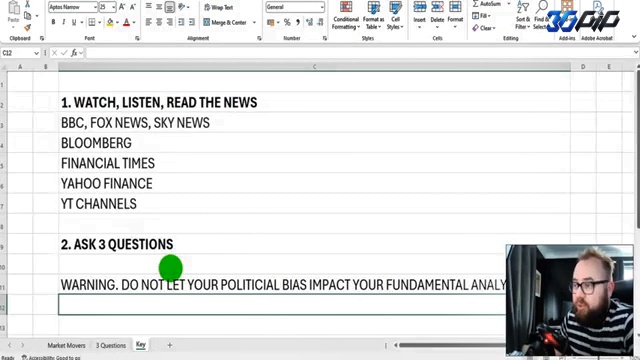Apply italic formatting with the I button

click(x=63, y=22)
